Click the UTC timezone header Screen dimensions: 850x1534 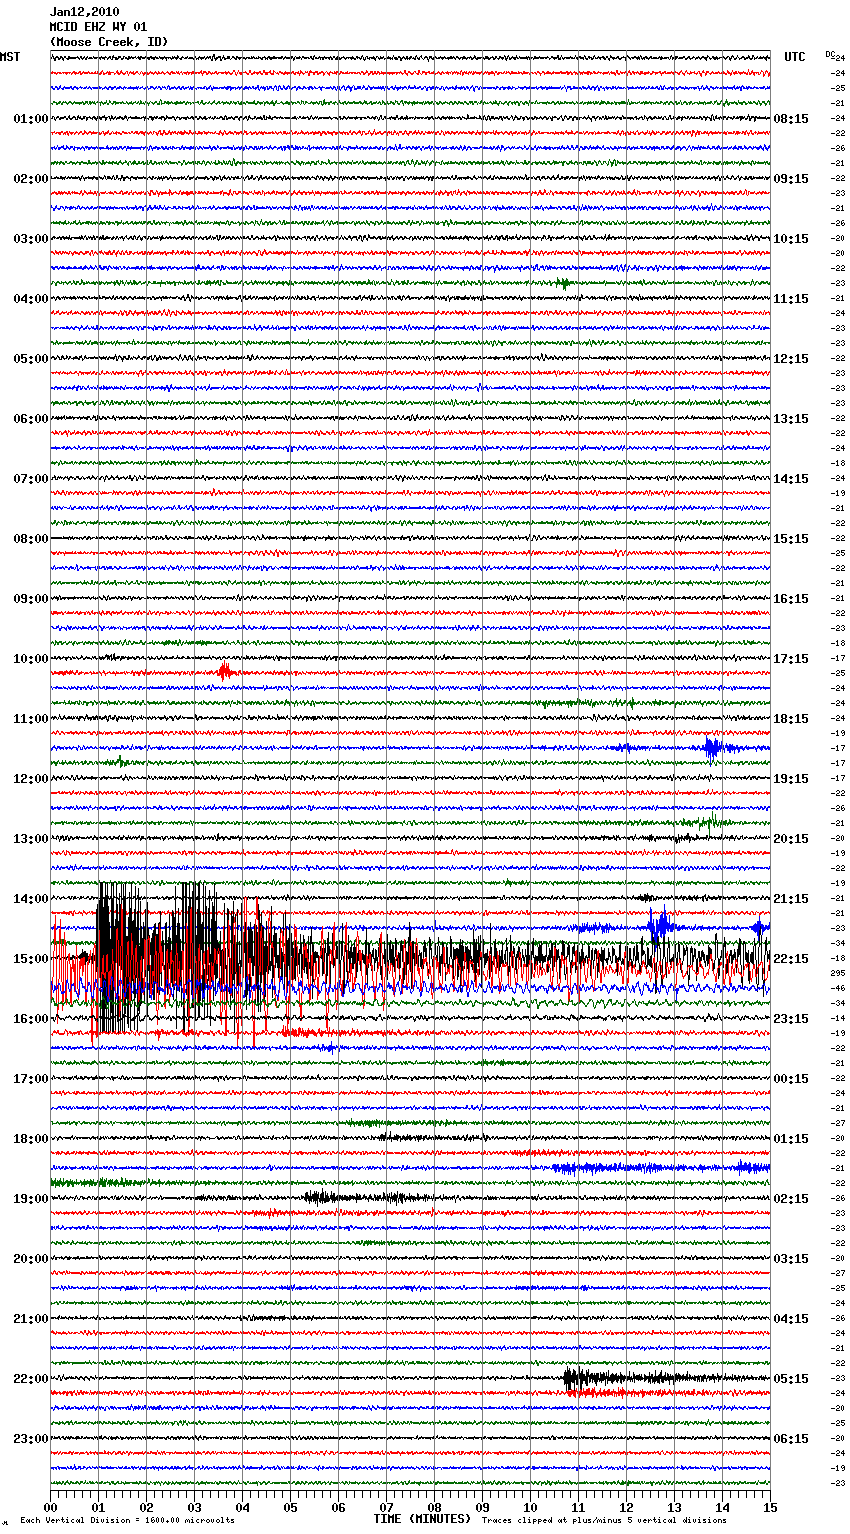pos(795,57)
